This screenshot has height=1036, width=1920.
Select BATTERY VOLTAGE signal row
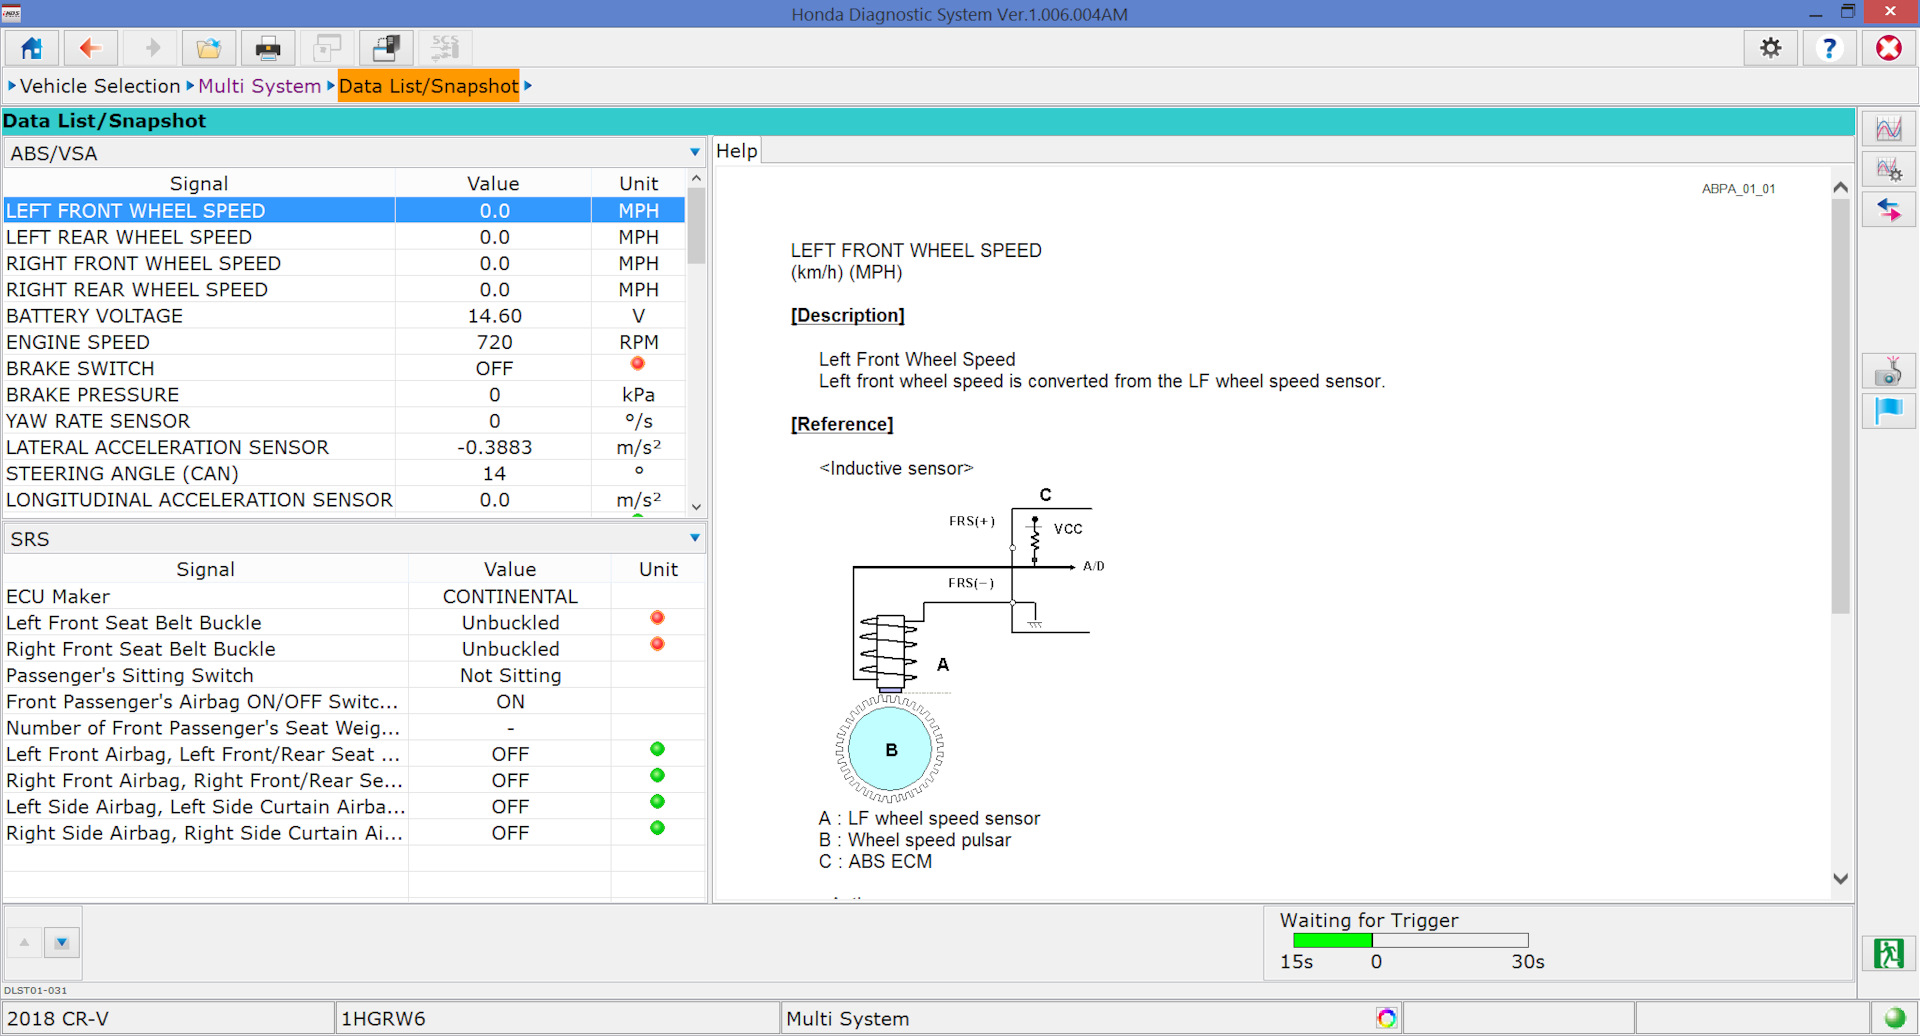(x=345, y=315)
